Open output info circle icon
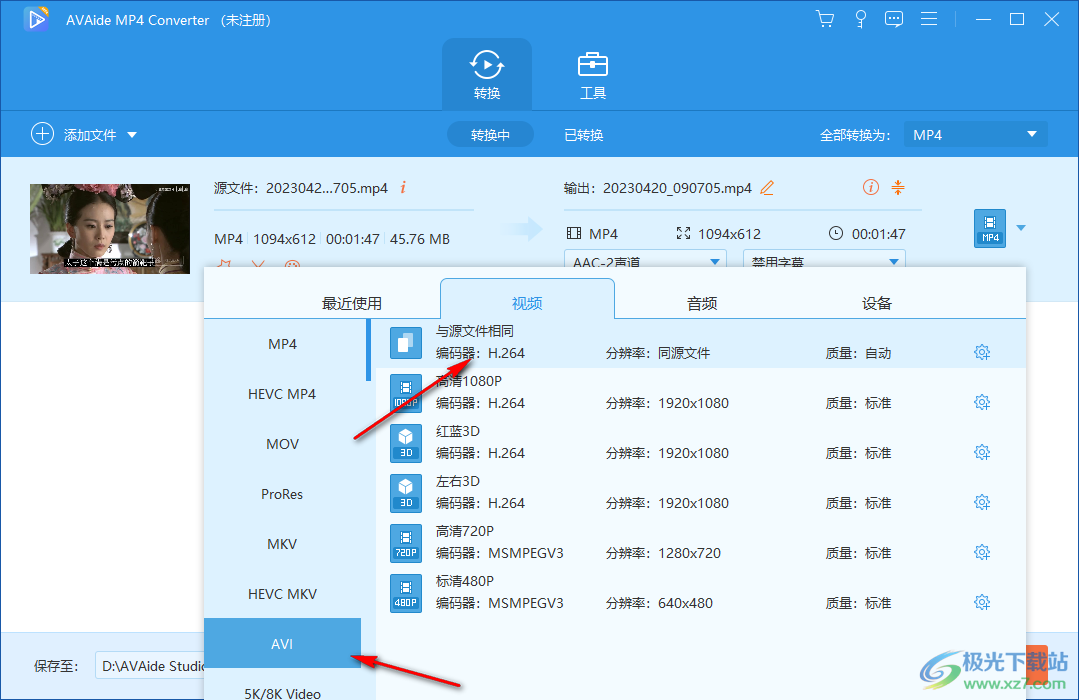The width and height of the screenshot is (1079, 700). point(870,187)
